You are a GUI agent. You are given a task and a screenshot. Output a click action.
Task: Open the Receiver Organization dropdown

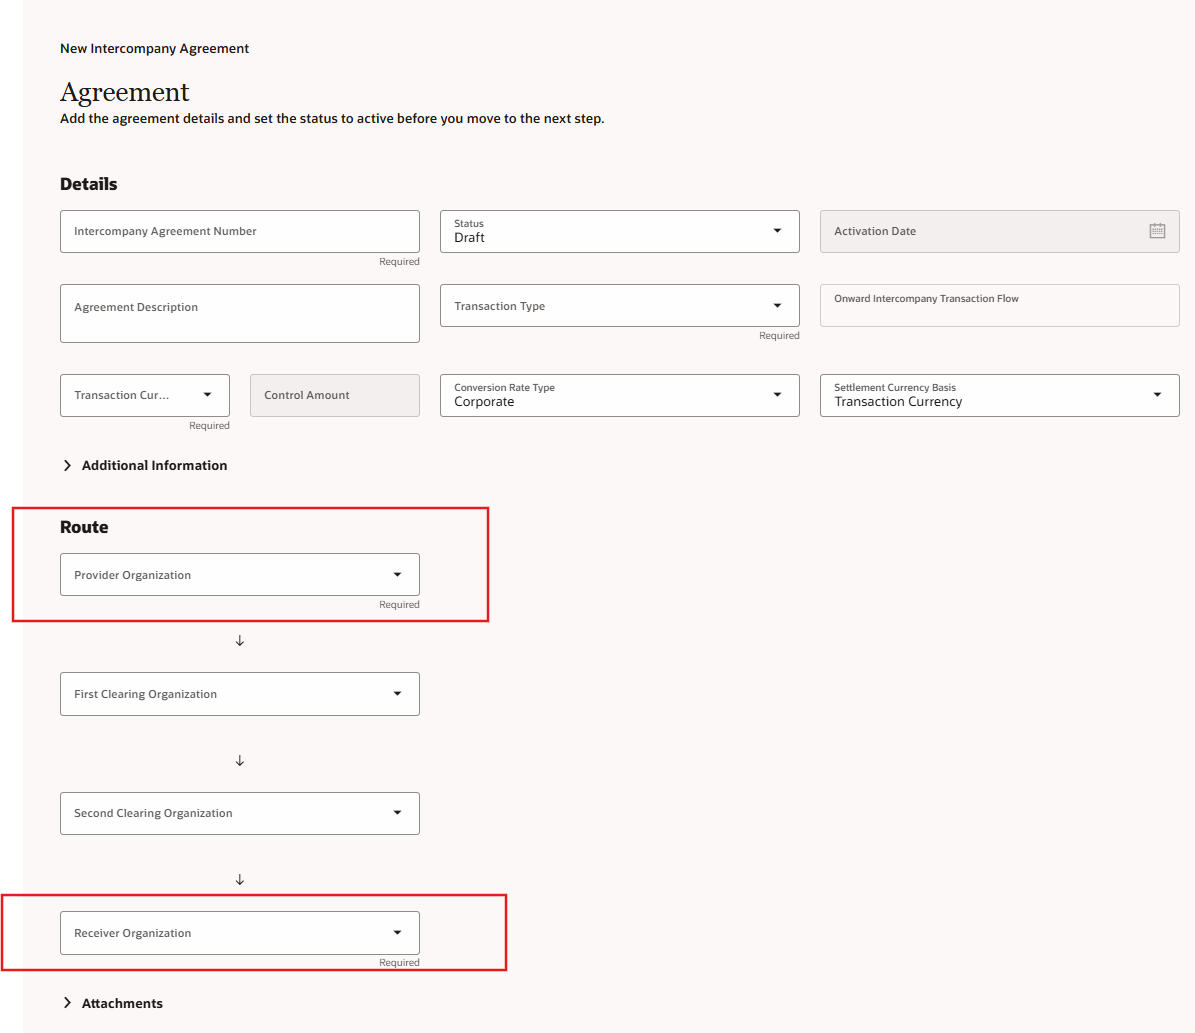(240, 933)
